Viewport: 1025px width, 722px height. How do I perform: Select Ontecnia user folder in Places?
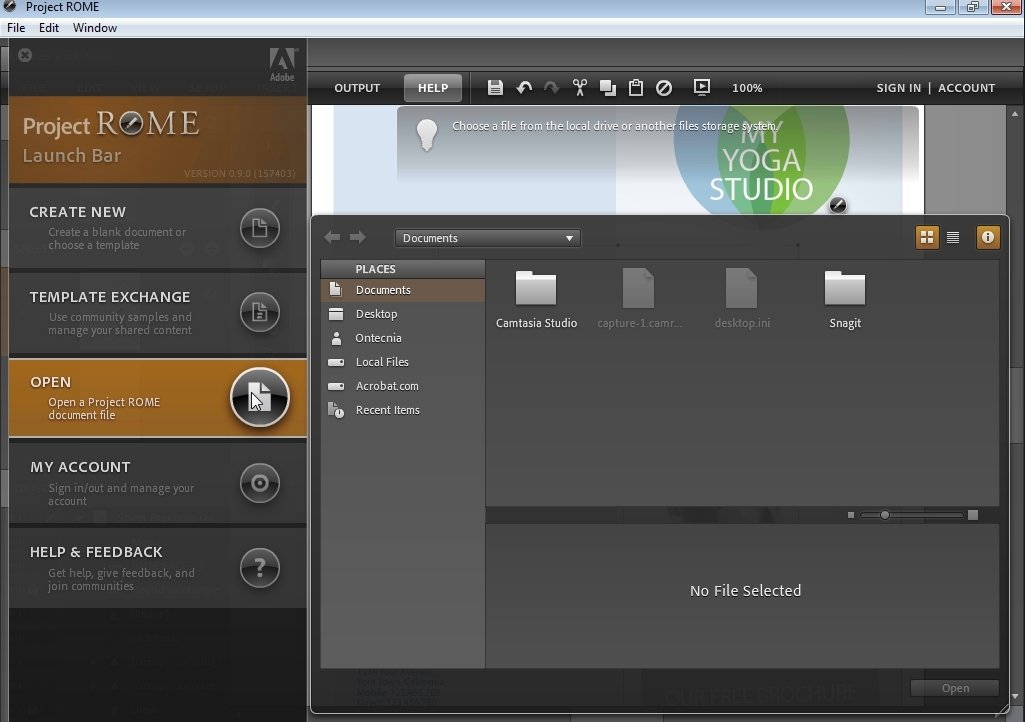point(403,338)
